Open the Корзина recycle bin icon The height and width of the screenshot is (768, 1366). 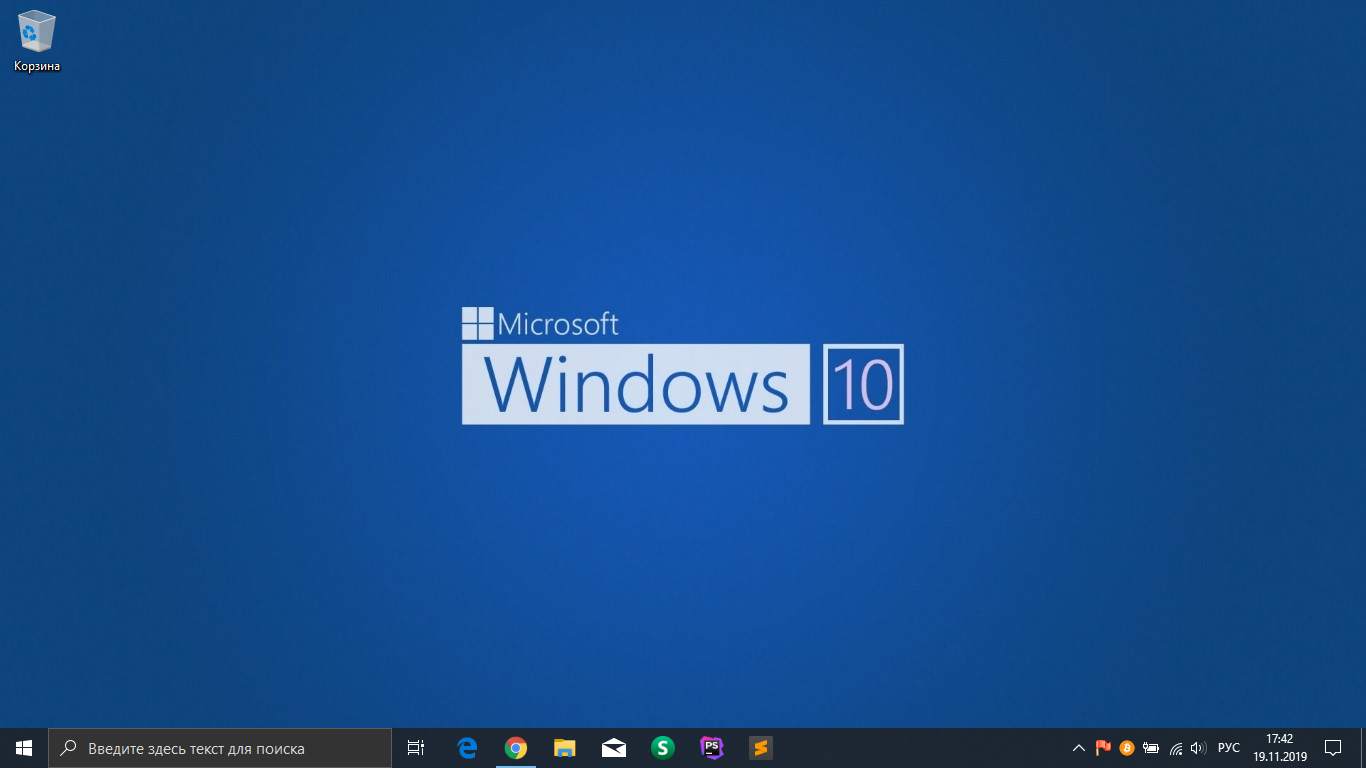point(37,41)
